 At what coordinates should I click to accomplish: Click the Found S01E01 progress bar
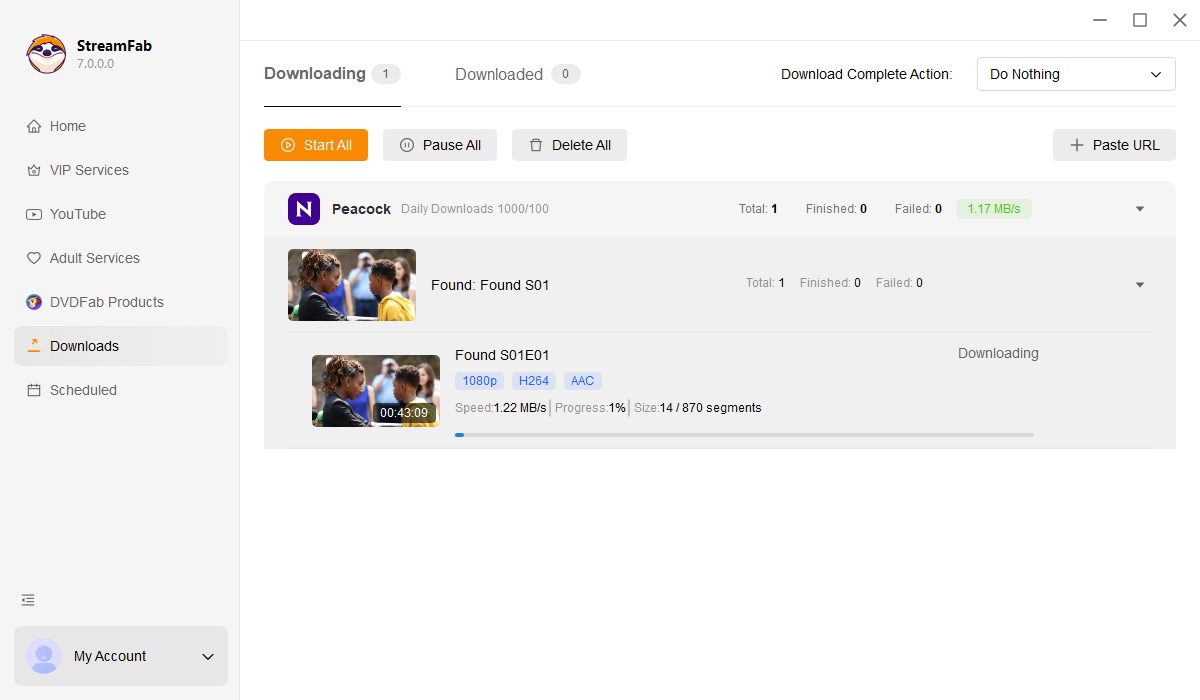744,435
